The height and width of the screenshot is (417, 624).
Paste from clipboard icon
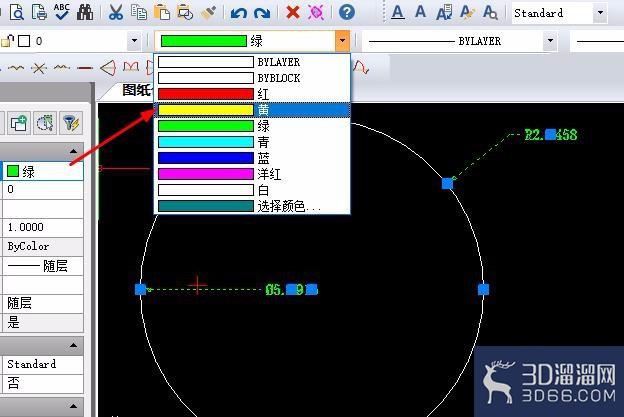[162, 12]
